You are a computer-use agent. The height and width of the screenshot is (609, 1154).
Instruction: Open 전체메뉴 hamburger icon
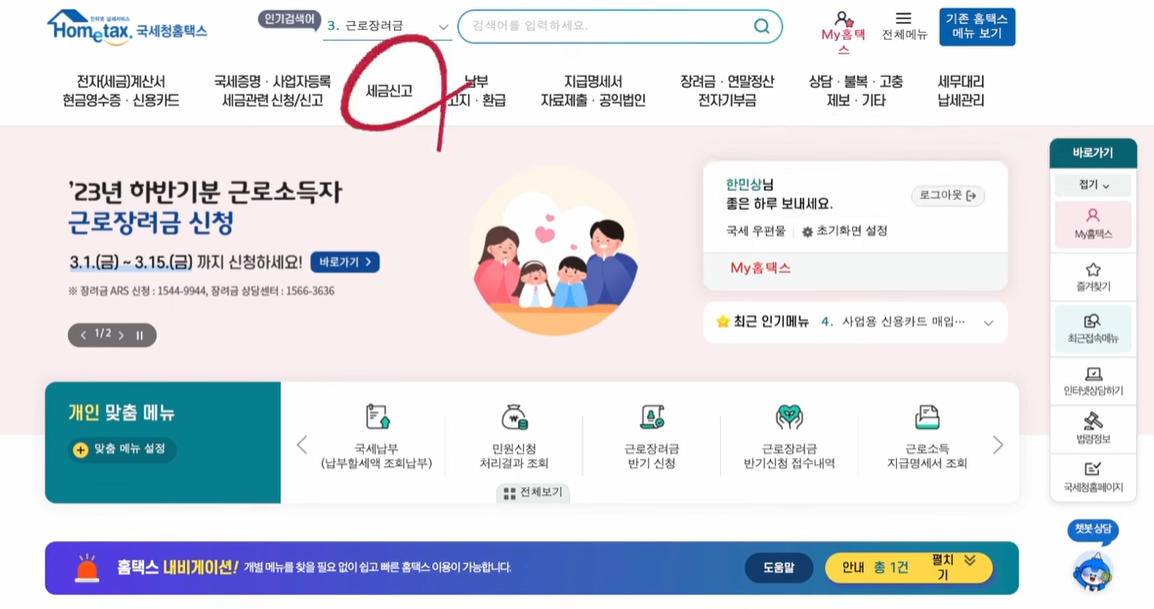click(904, 18)
